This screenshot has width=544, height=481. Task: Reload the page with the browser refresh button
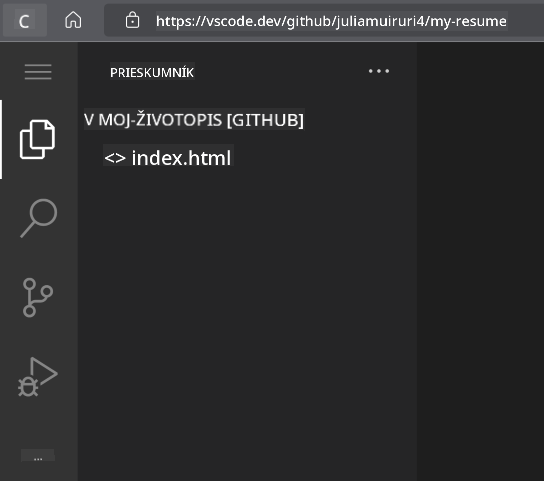[24, 21]
